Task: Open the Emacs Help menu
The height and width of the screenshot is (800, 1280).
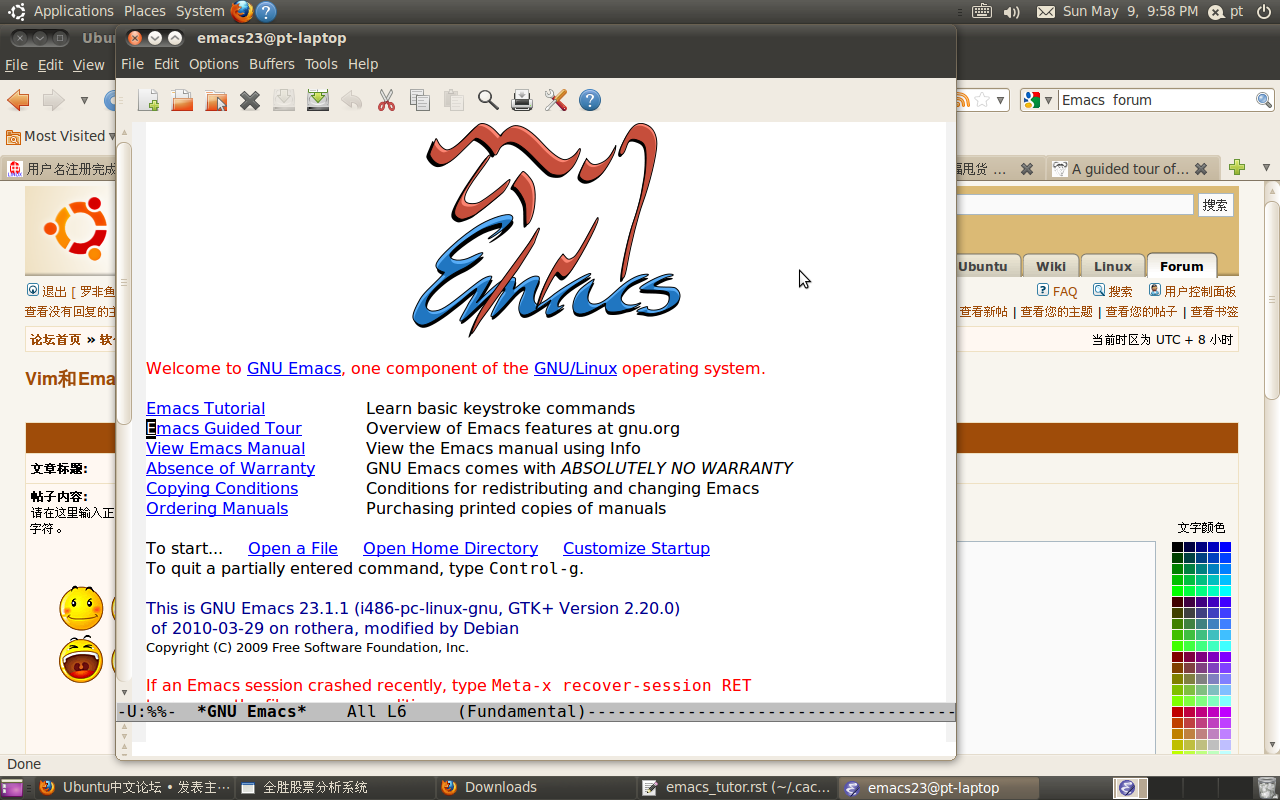Action: coord(363,64)
